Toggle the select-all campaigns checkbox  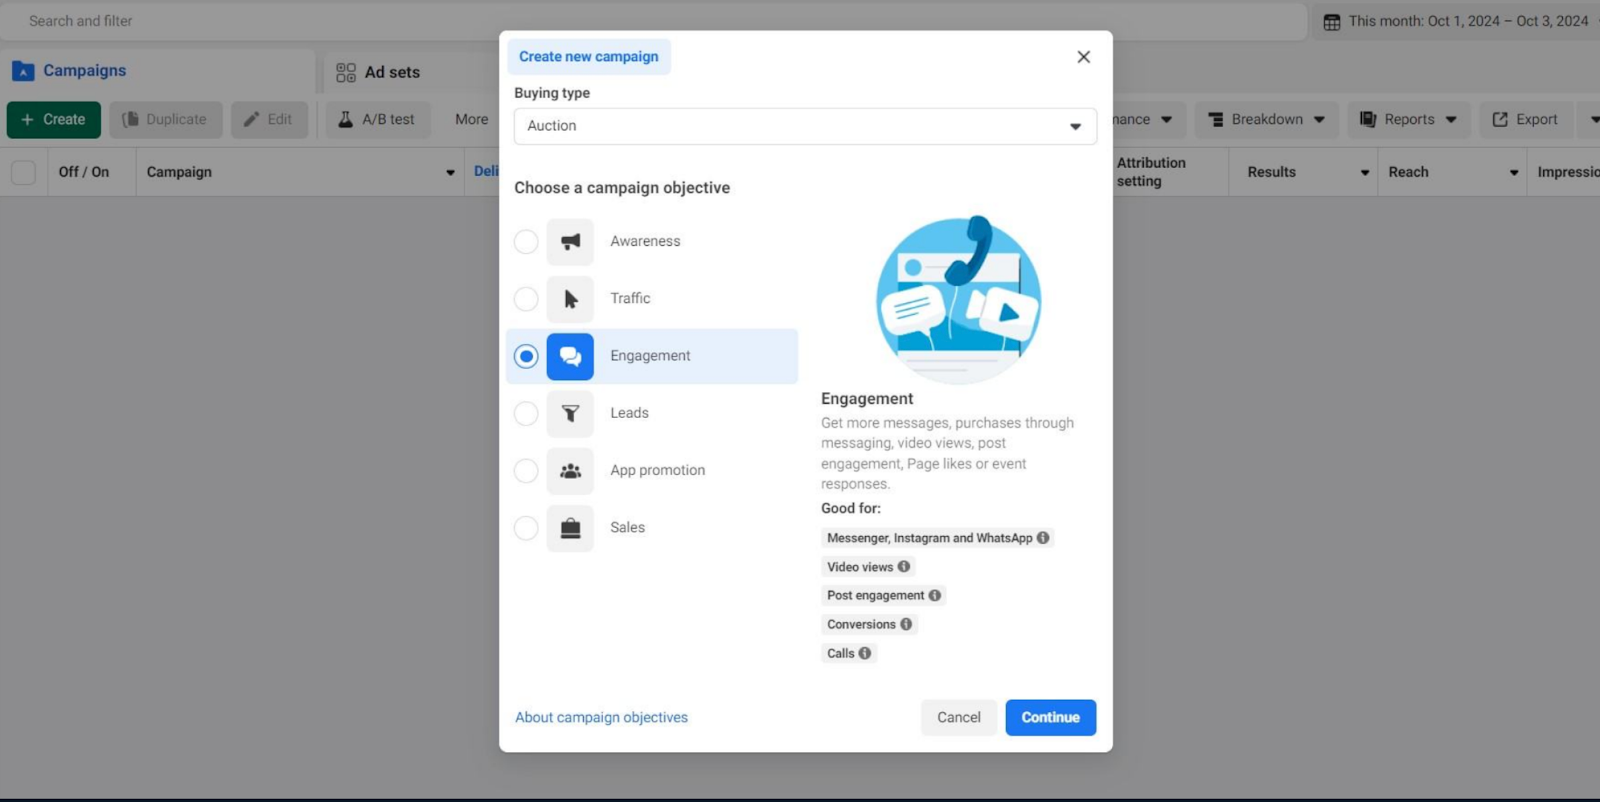pyautogui.click(x=23, y=172)
